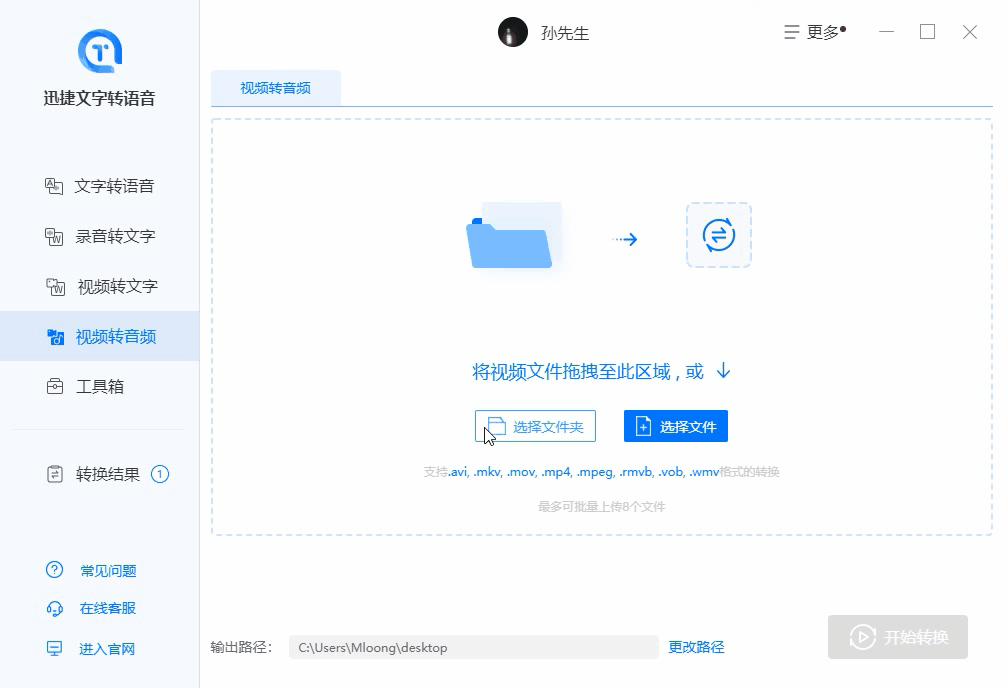Click the user avatar picture

click(x=513, y=32)
